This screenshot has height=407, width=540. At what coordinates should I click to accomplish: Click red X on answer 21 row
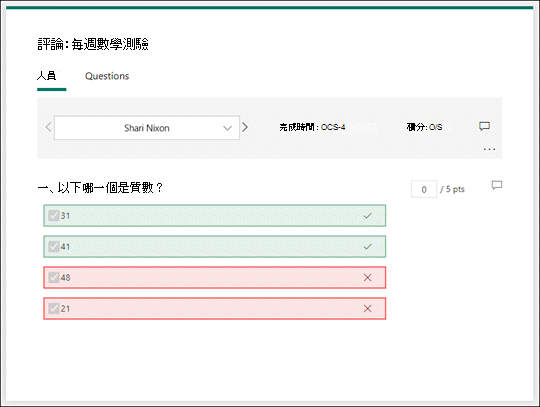[x=368, y=309]
